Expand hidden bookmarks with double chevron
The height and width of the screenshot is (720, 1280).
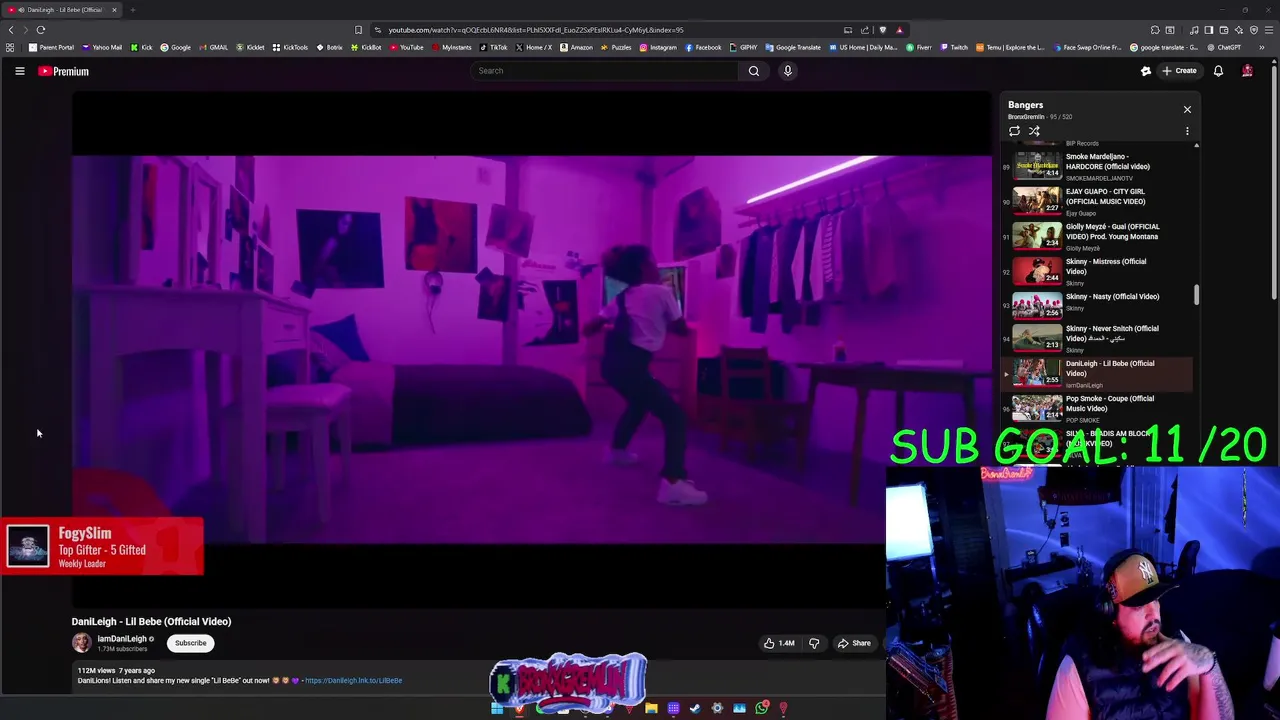[x=1261, y=47]
